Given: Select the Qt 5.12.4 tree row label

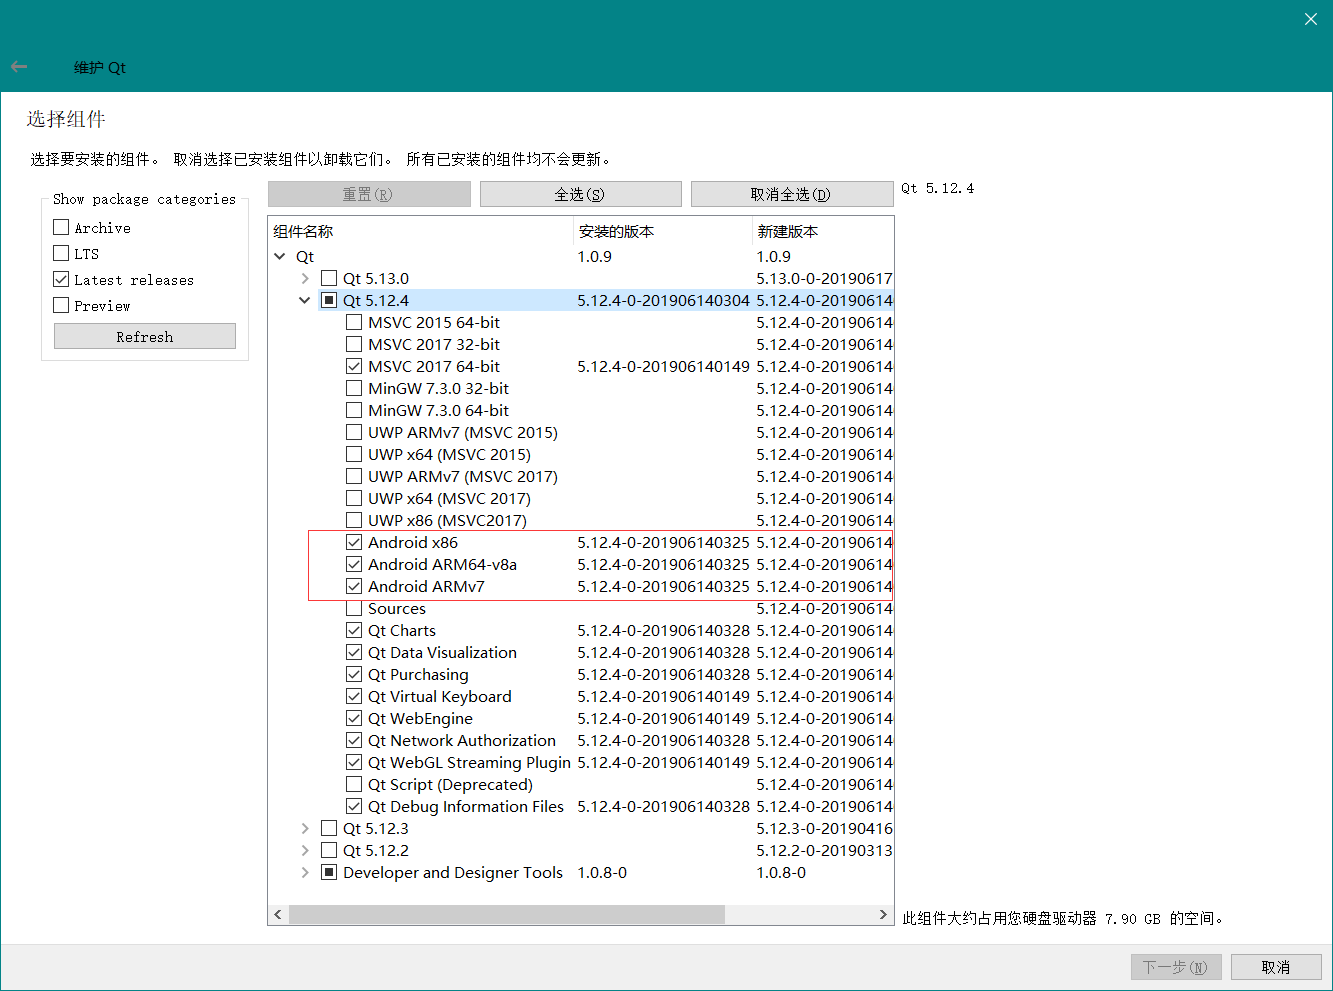Looking at the screenshot, I should [x=376, y=300].
